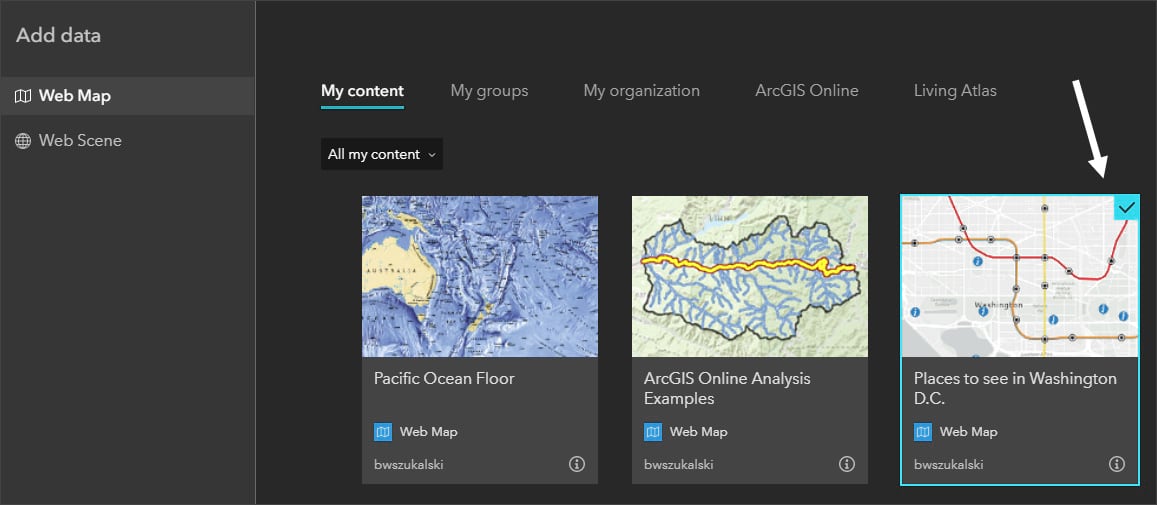
Task: Choose Web Scene in the sidebar
Action: 80,141
